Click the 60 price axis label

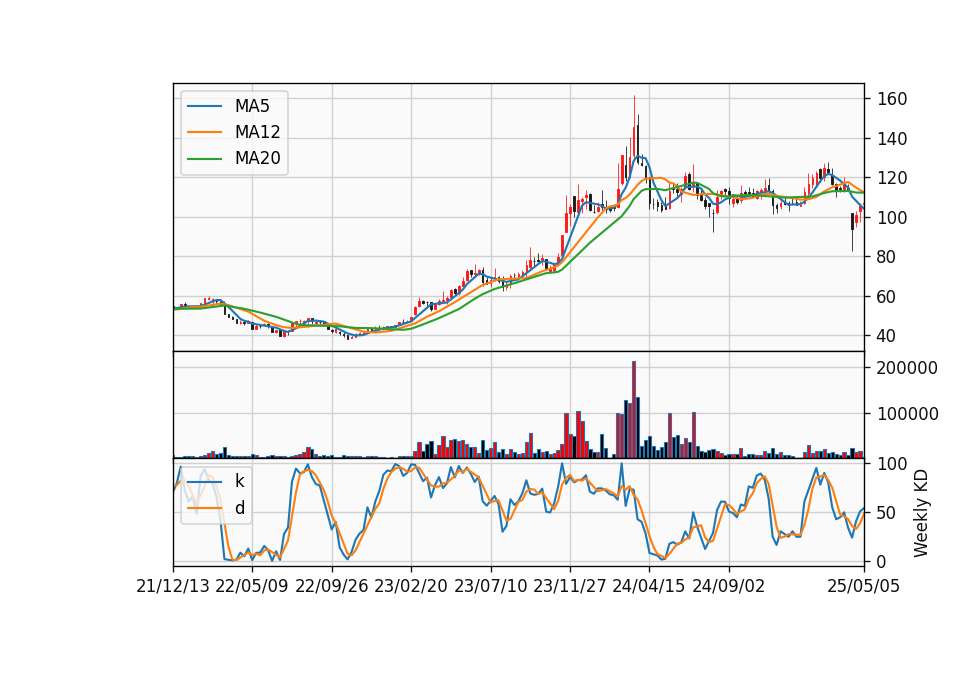click(887, 297)
